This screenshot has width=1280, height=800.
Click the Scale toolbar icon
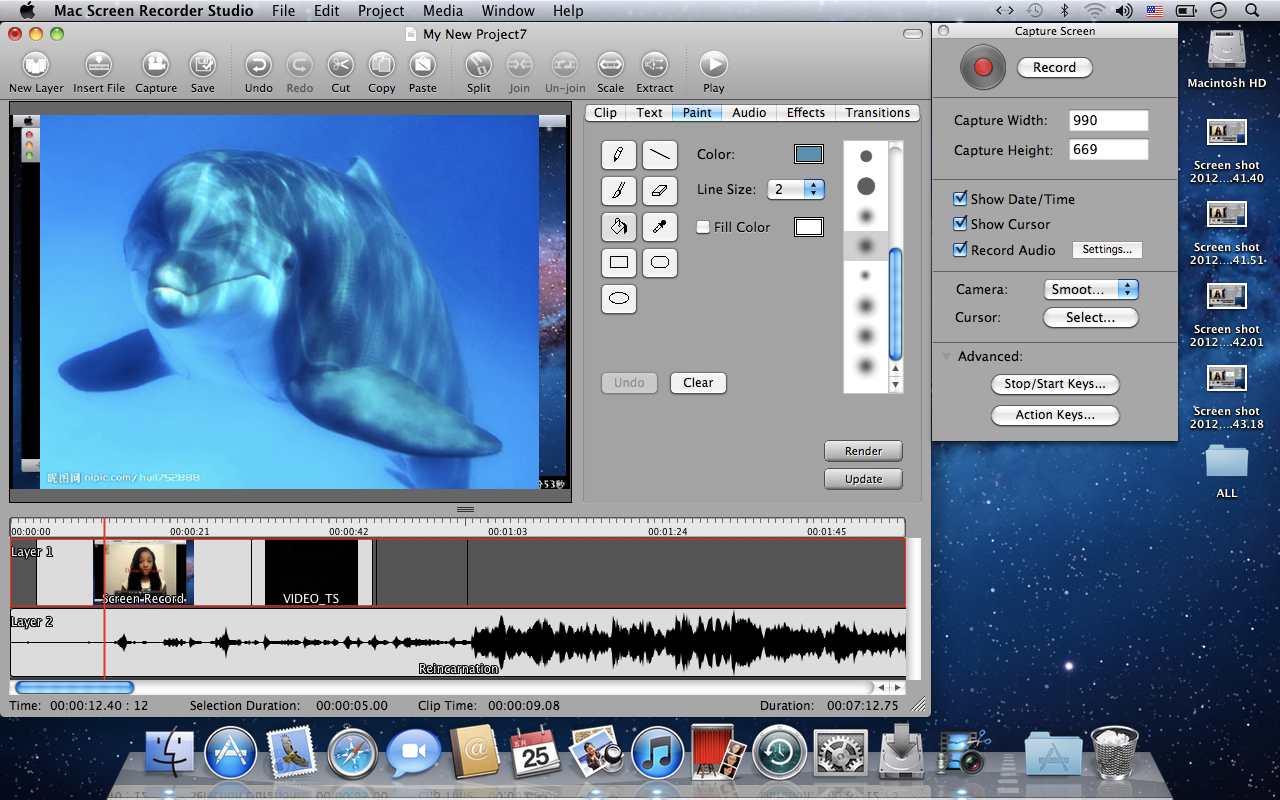[611, 66]
